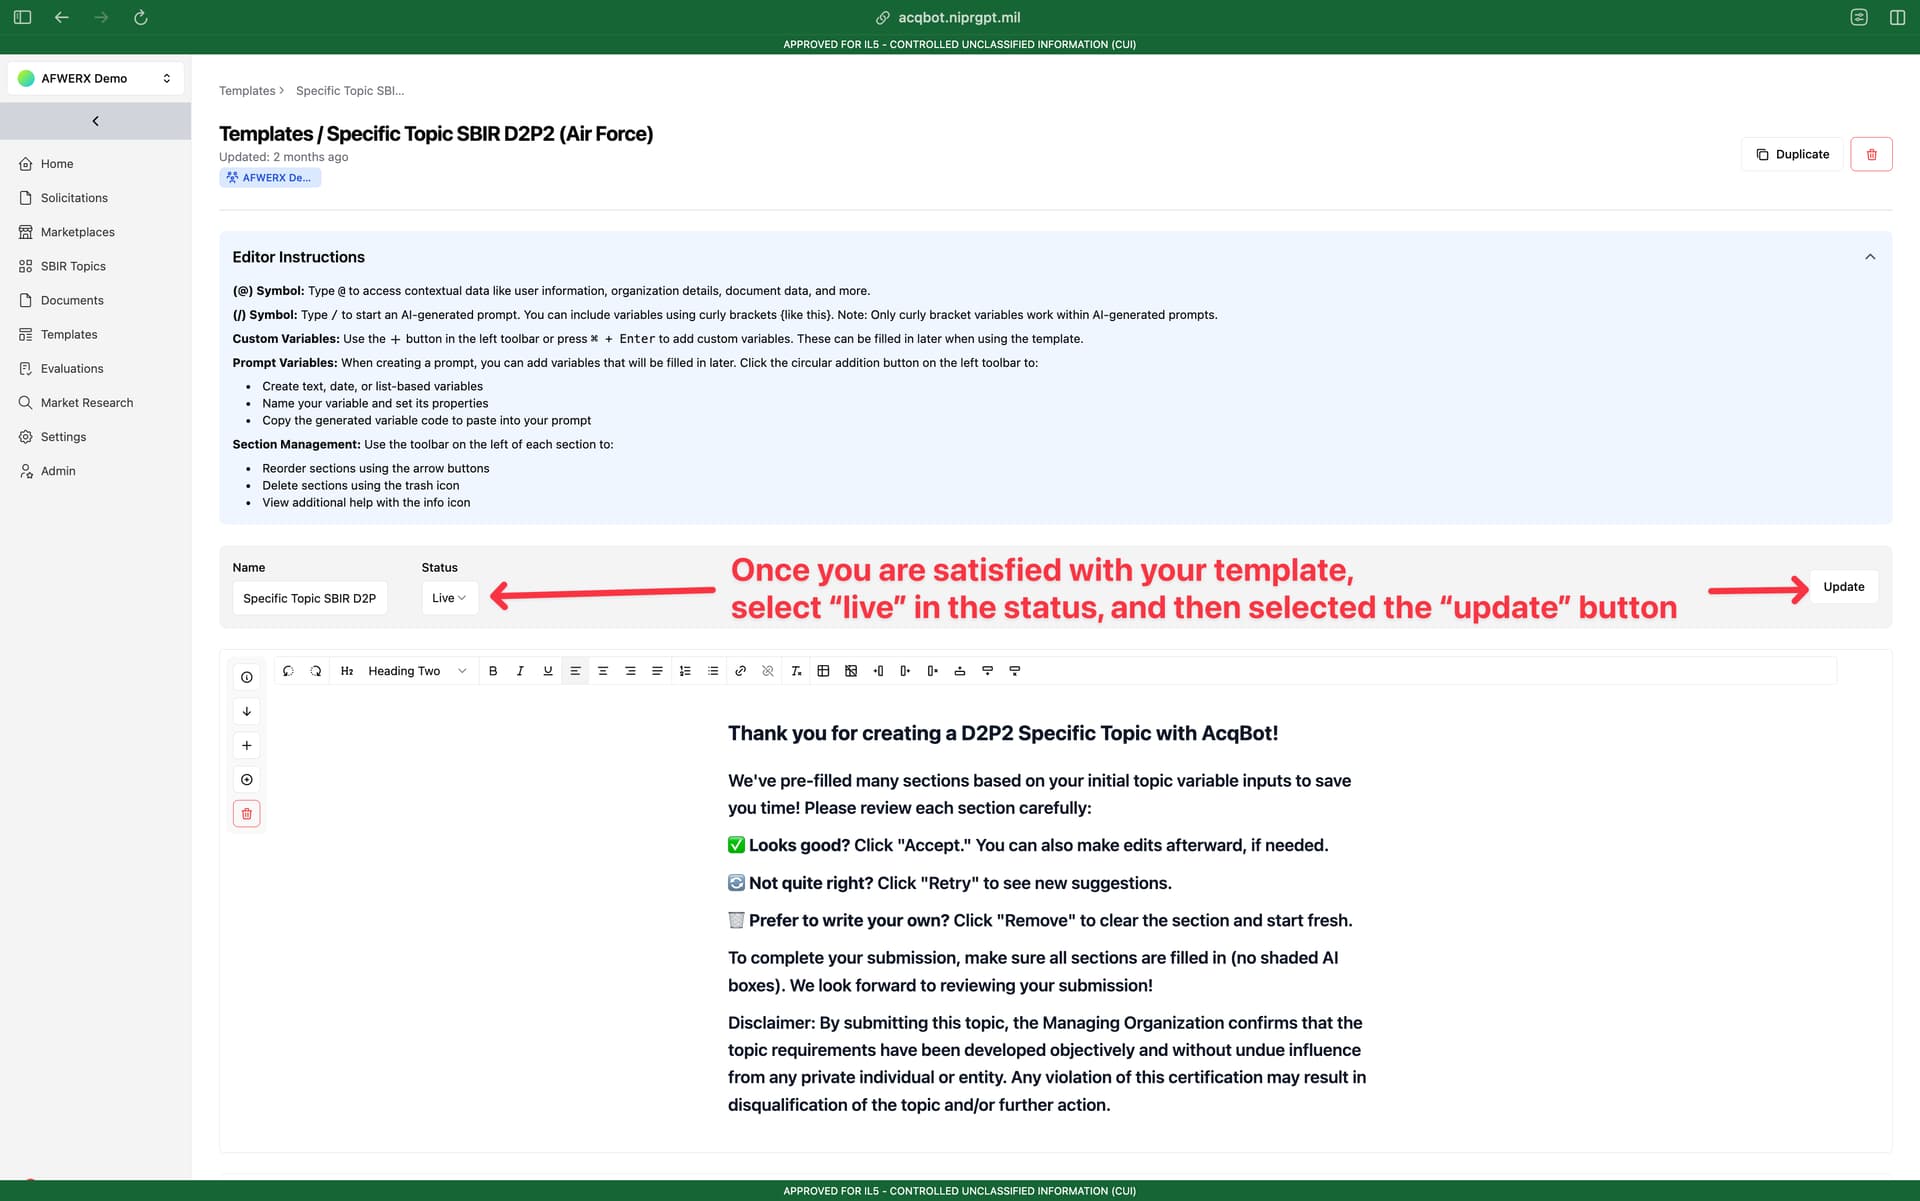Viewport: 1920px width, 1201px height.
Task: Click the 'Updated: 2 months ago' text
Action: click(x=284, y=157)
